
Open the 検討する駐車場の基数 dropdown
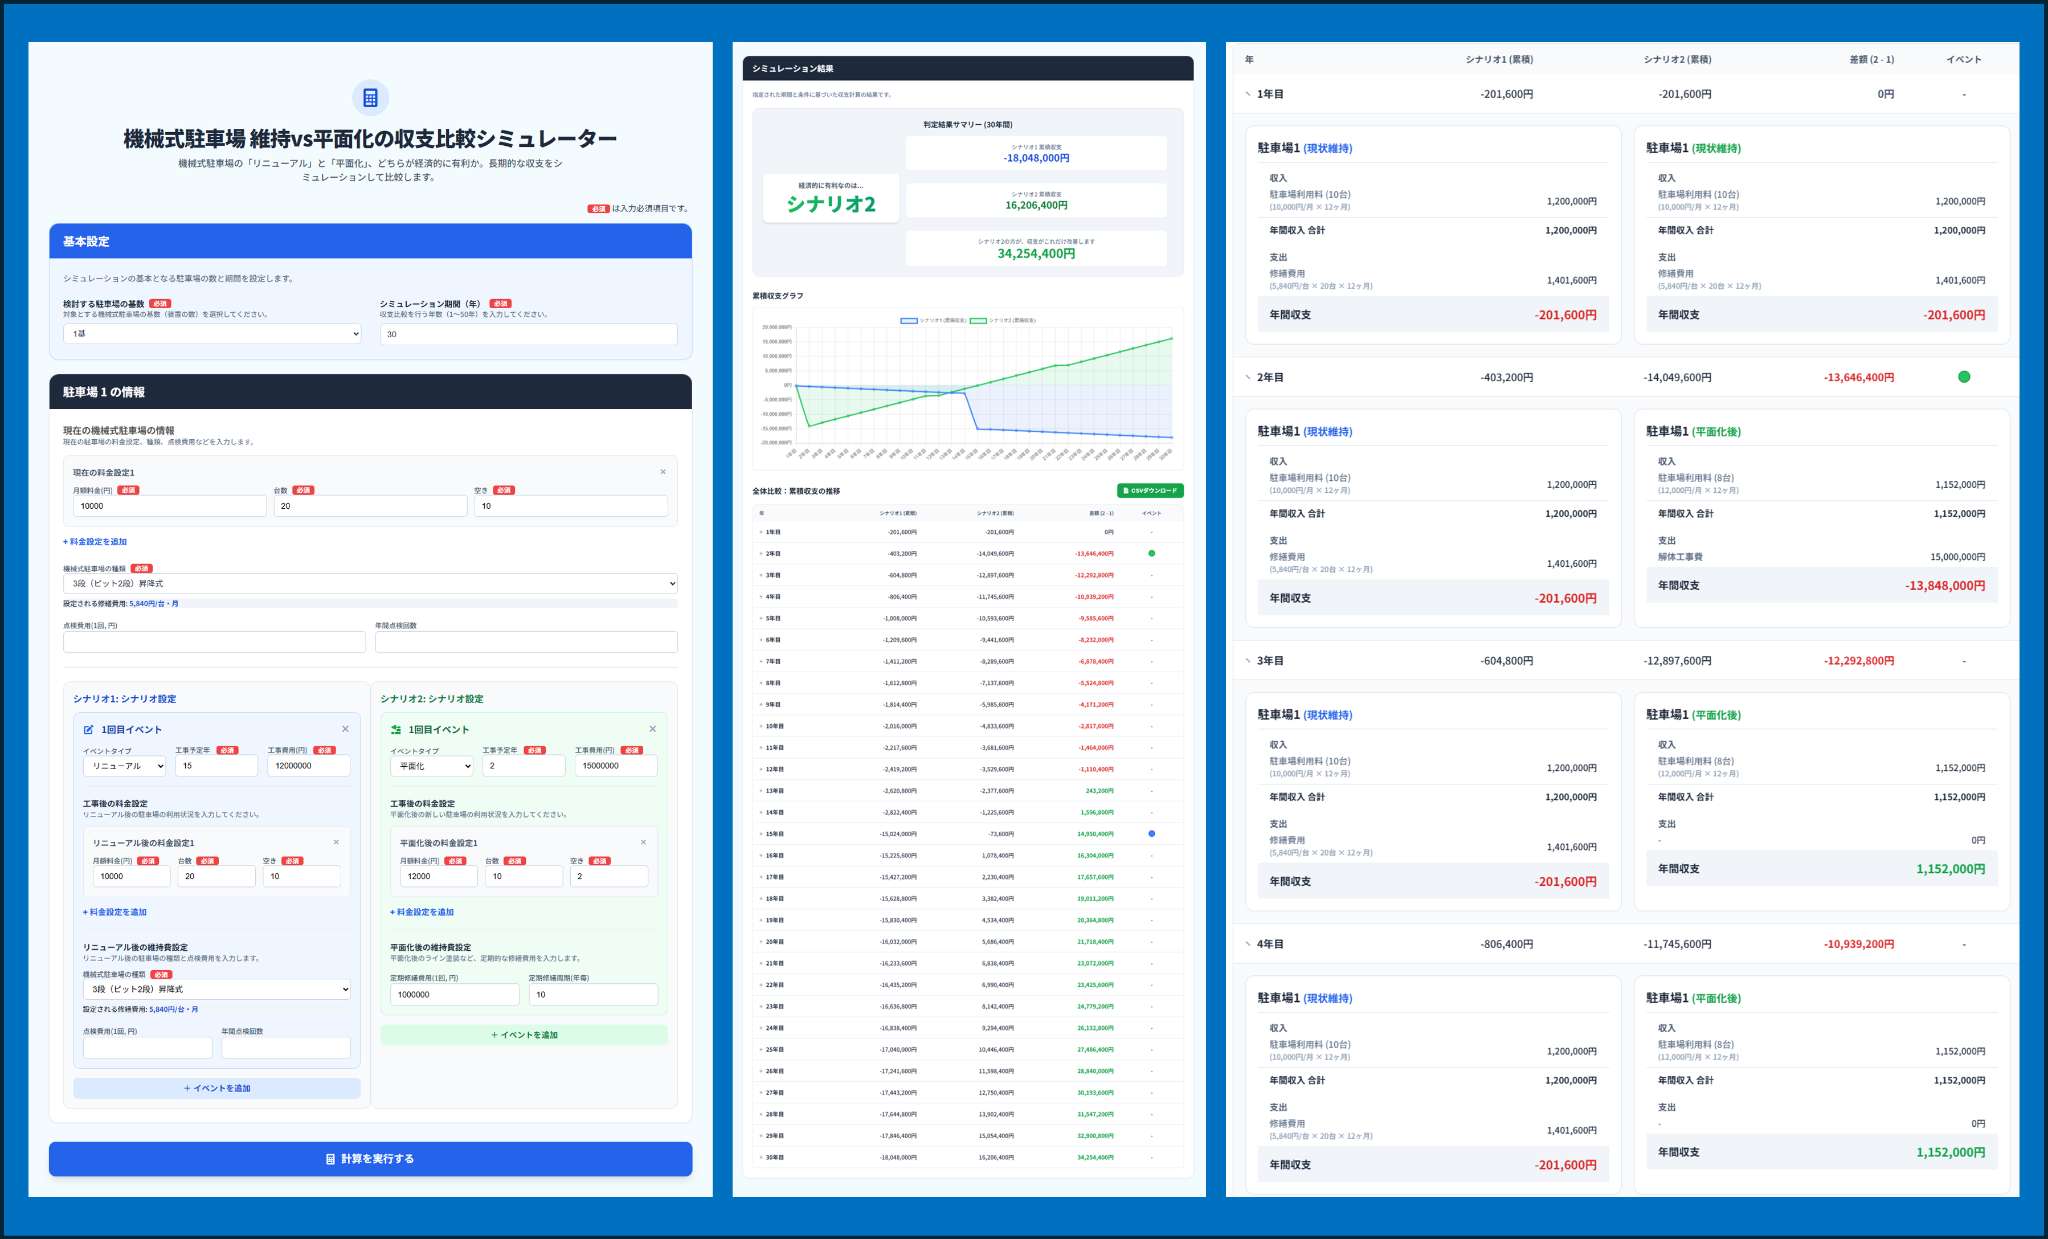[212, 334]
